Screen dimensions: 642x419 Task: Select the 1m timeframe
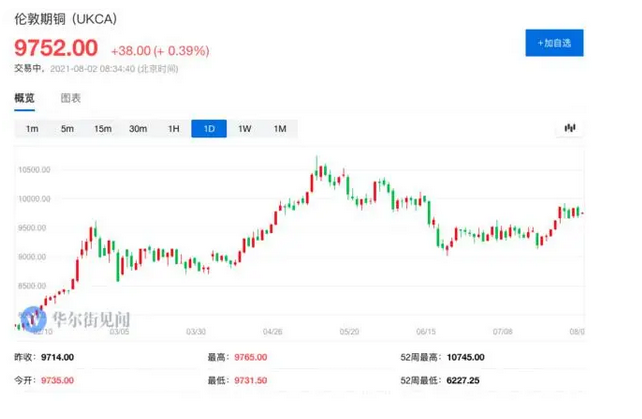[x=32, y=128]
